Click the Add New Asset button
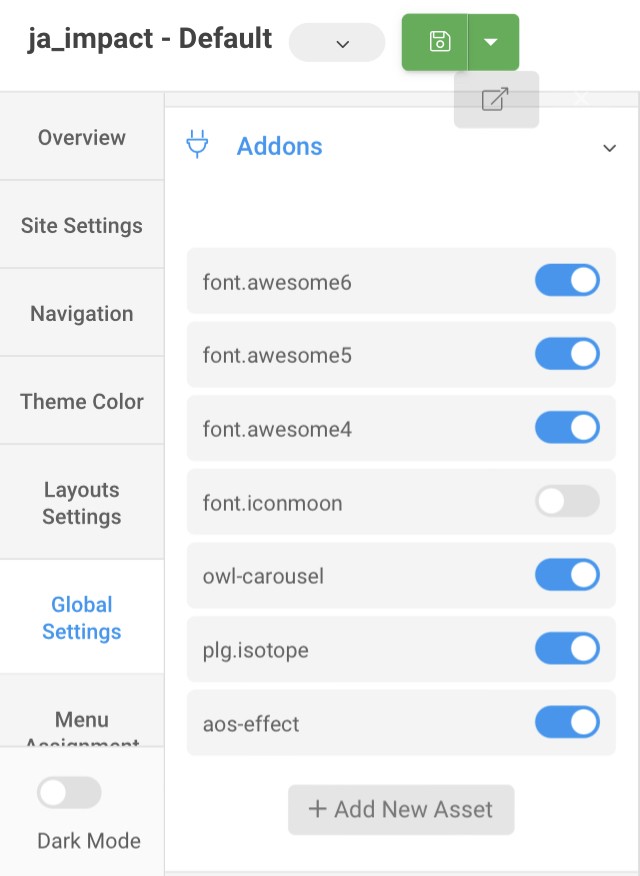 (x=401, y=809)
